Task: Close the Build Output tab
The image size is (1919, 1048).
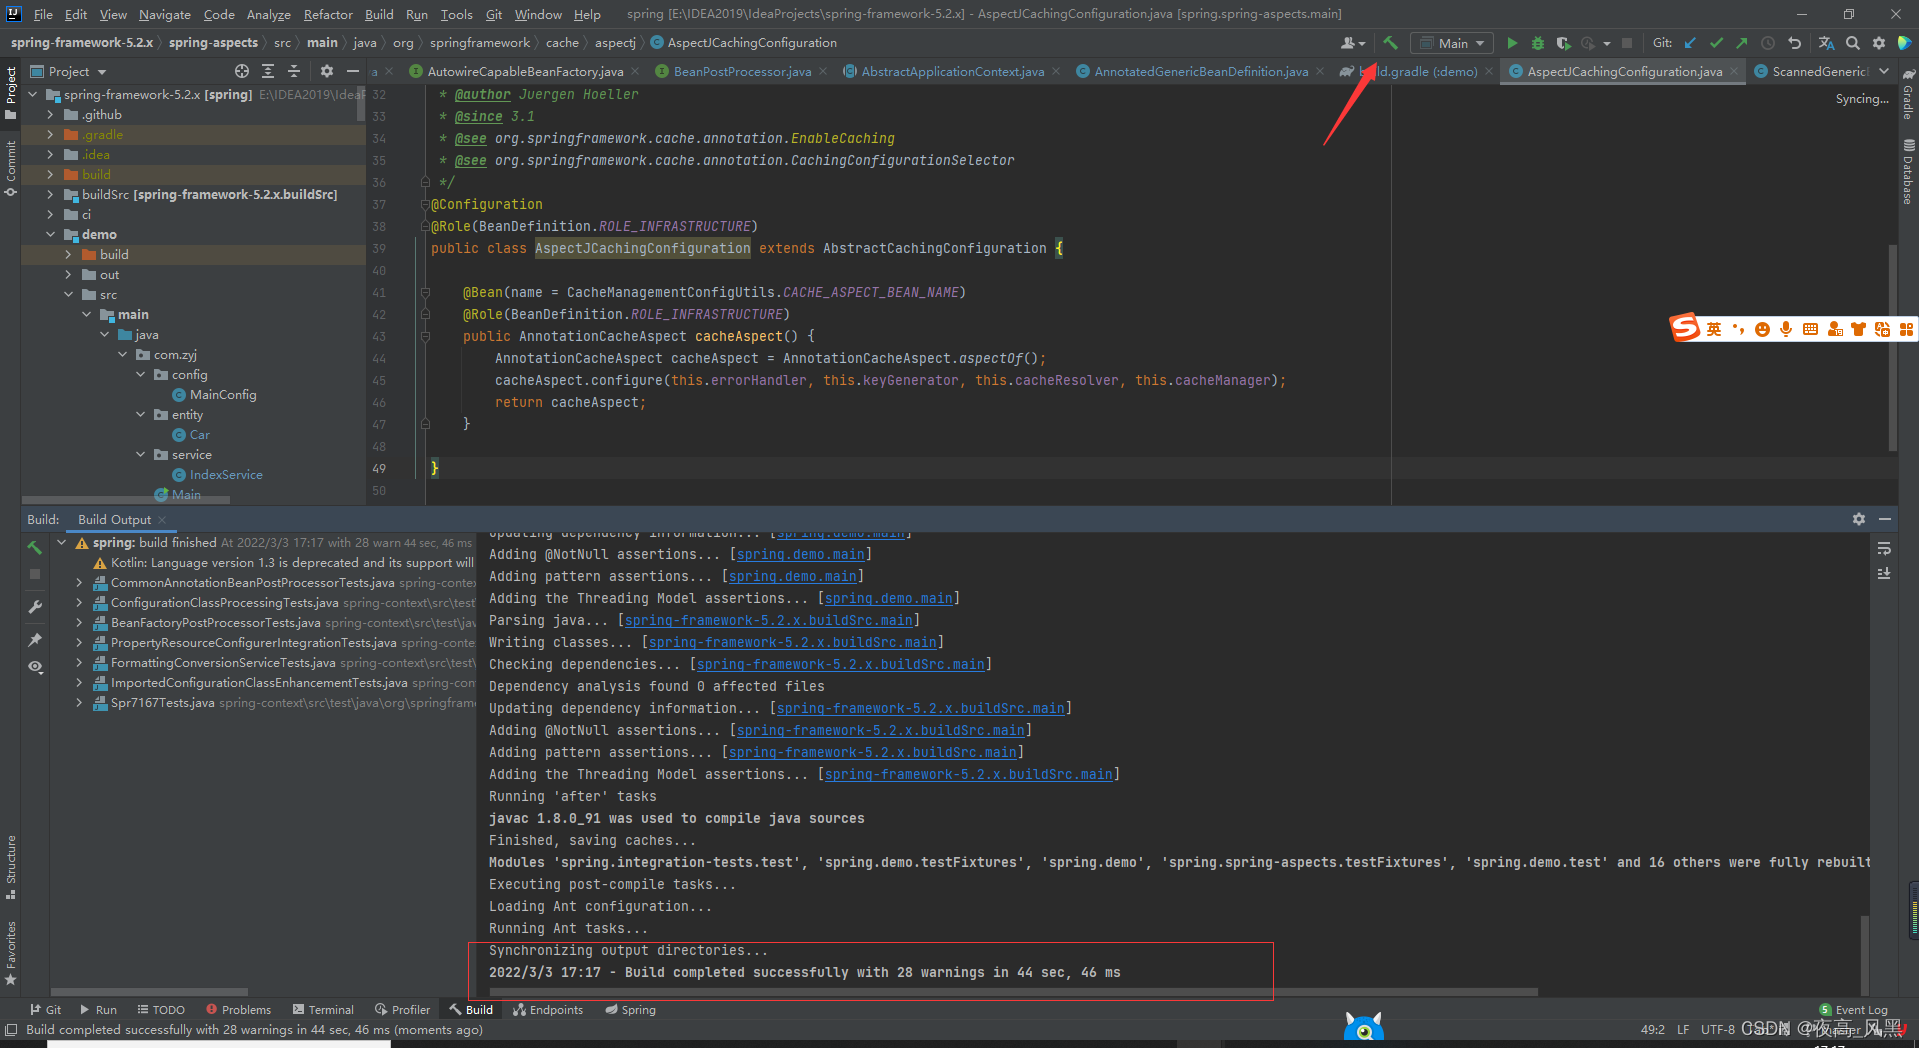Action: pyautogui.click(x=162, y=520)
